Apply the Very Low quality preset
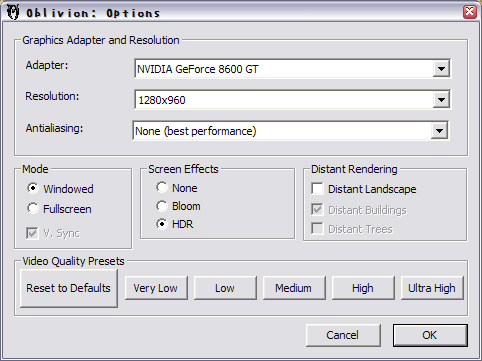The width and height of the screenshot is (482, 361). tap(156, 288)
